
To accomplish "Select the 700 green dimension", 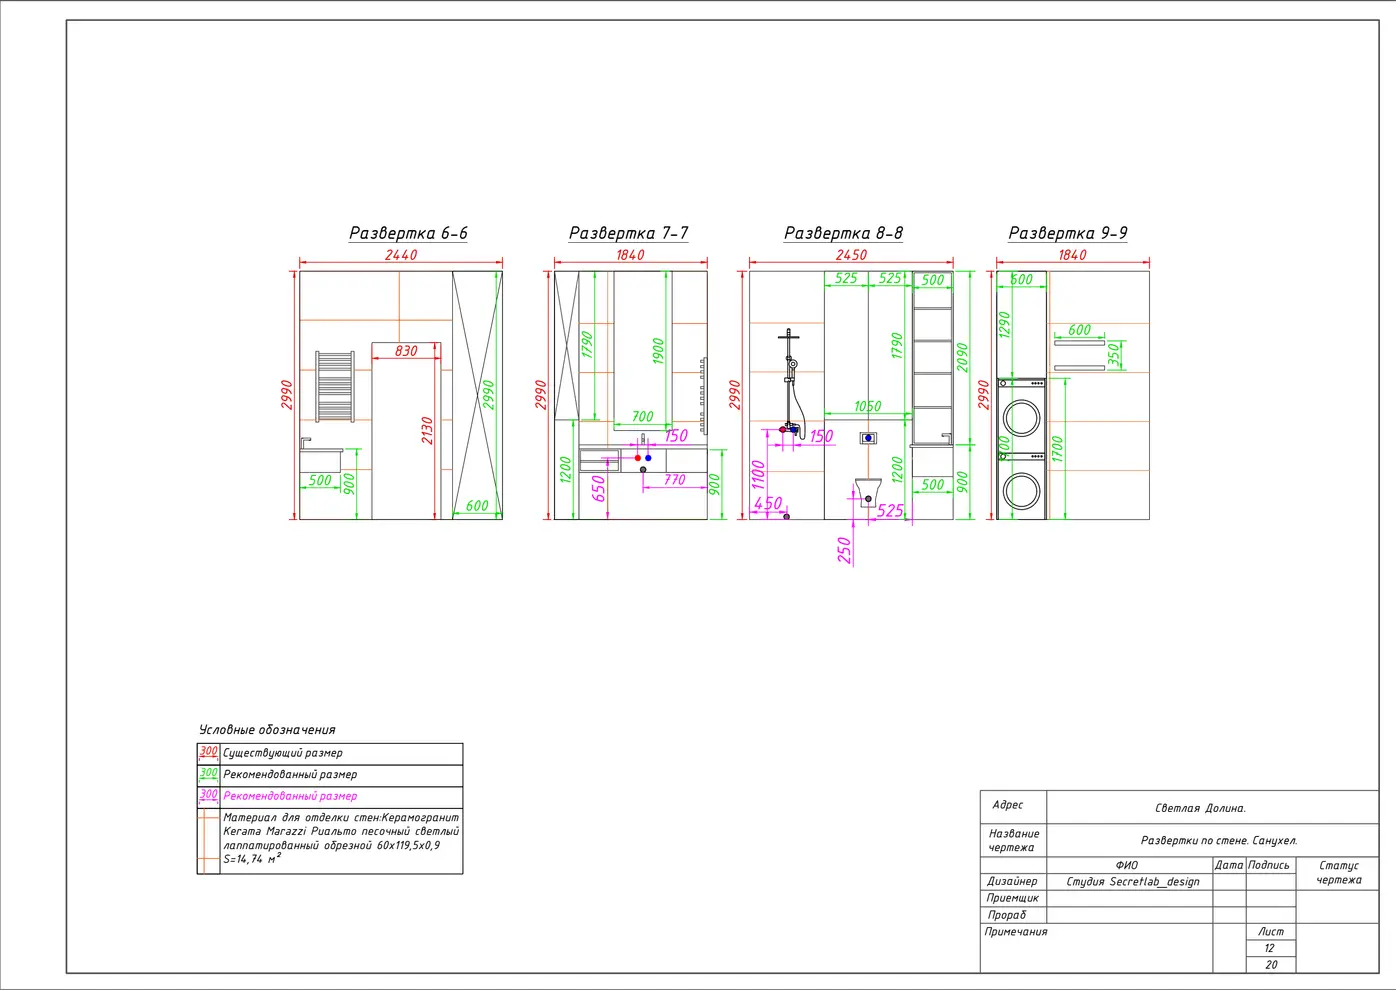I will 642,416.
